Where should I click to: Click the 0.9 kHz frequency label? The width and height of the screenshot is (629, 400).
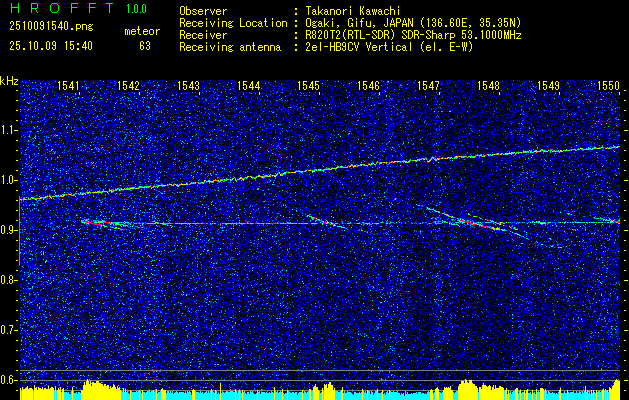9,230
